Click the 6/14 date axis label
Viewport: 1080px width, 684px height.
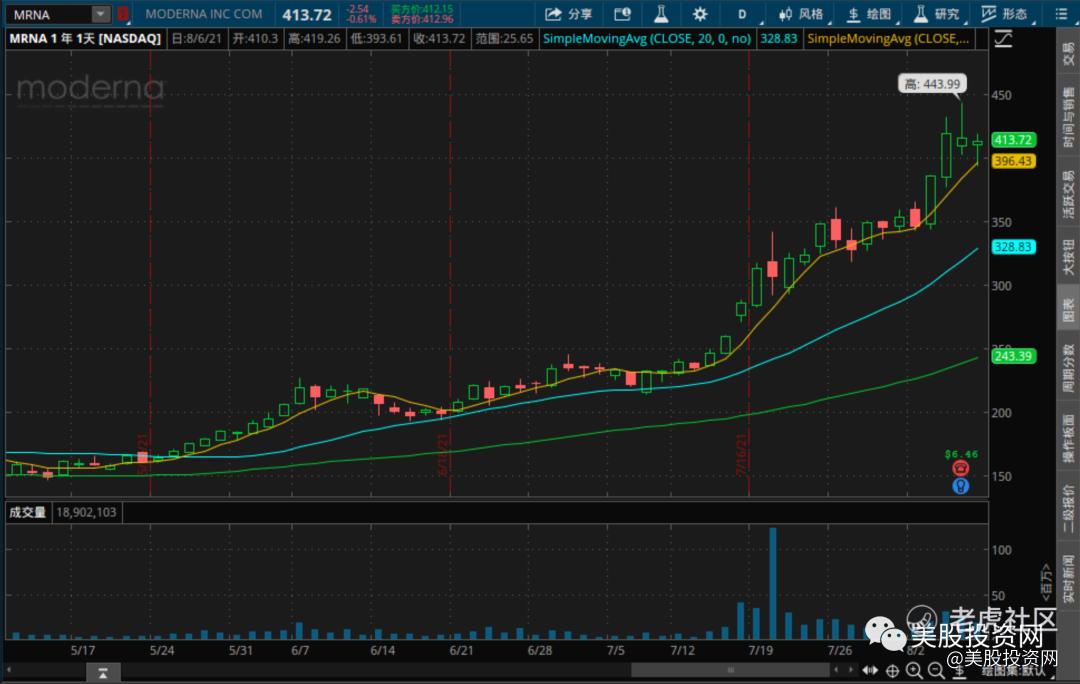pyautogui.click(x=383, y=650)
